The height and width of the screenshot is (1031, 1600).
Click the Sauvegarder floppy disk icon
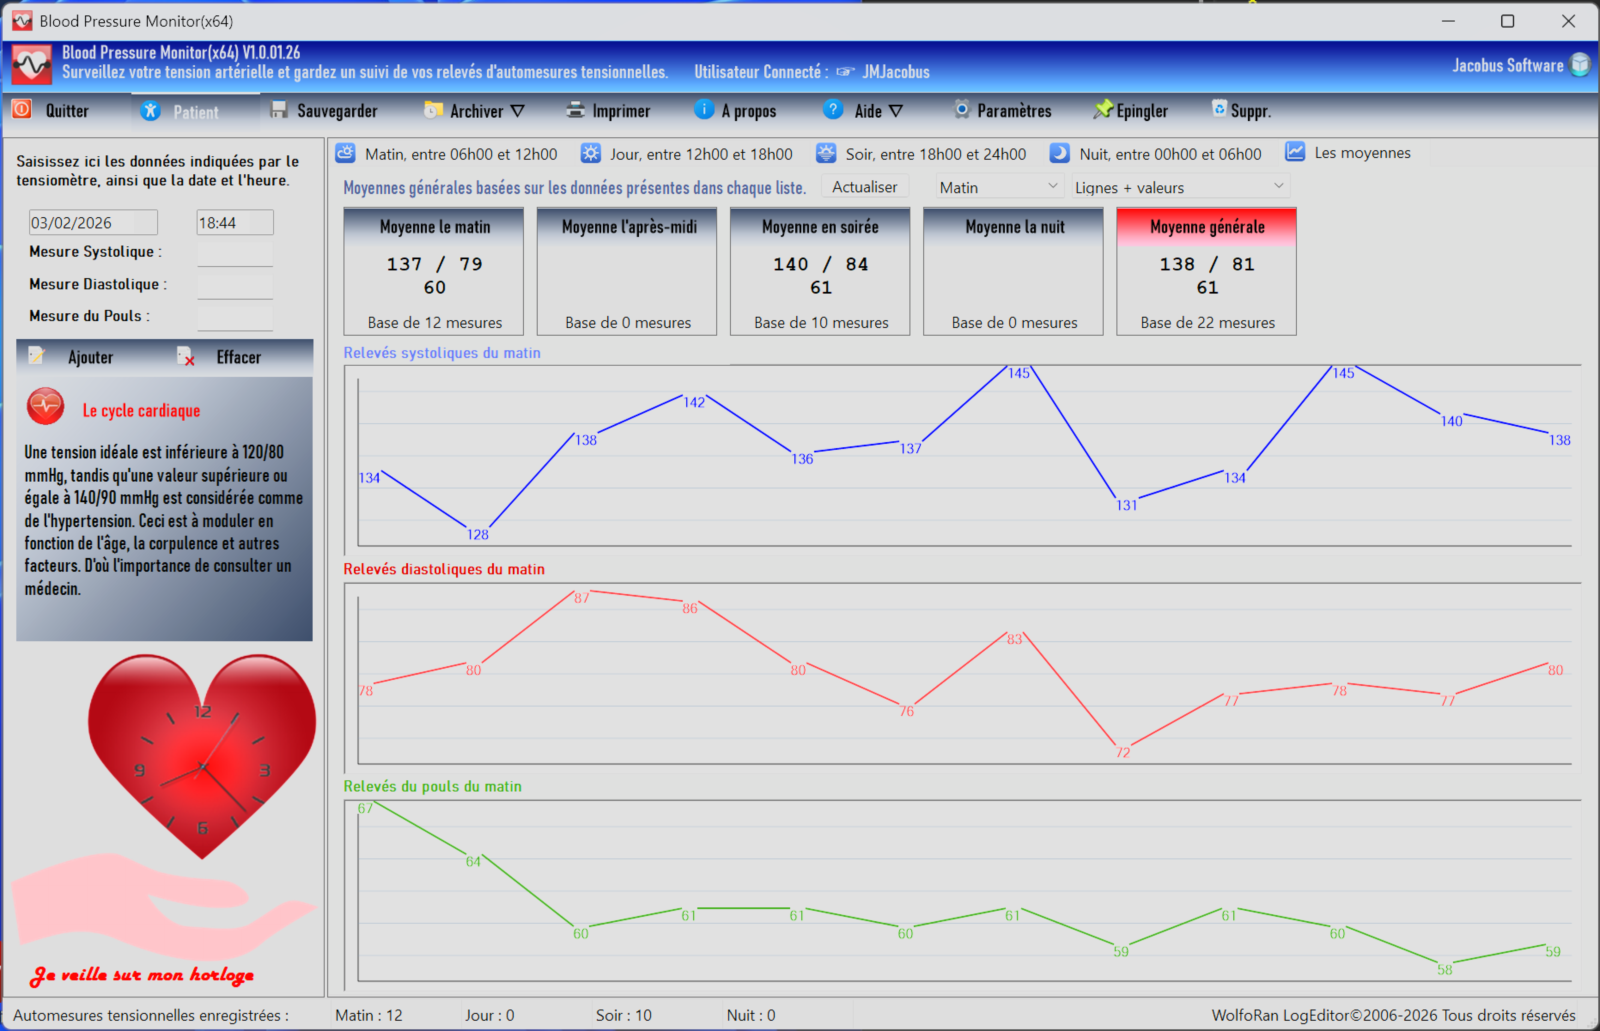(279, 110)
